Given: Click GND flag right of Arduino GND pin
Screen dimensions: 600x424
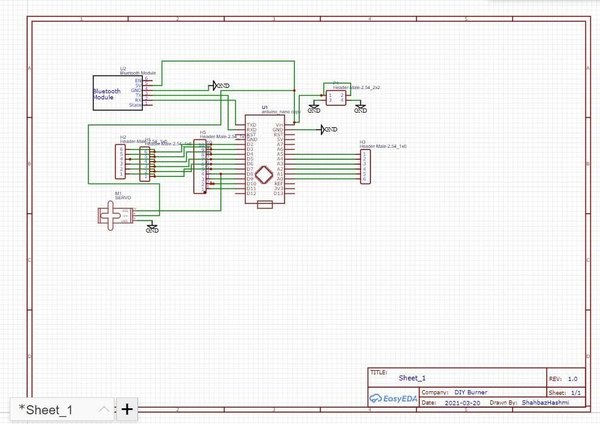Looking at the screenshot, I should pyautogui.click(x=329, y=129).
